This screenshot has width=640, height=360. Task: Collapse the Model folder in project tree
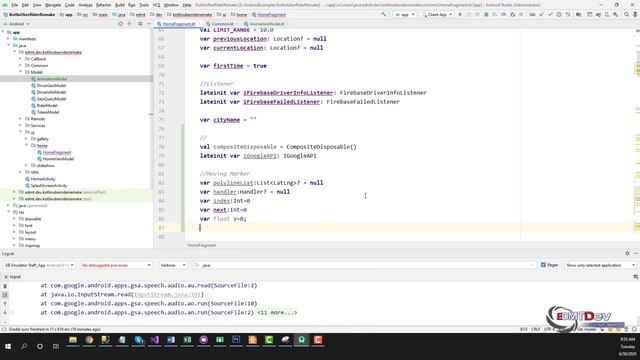(20, 72)
